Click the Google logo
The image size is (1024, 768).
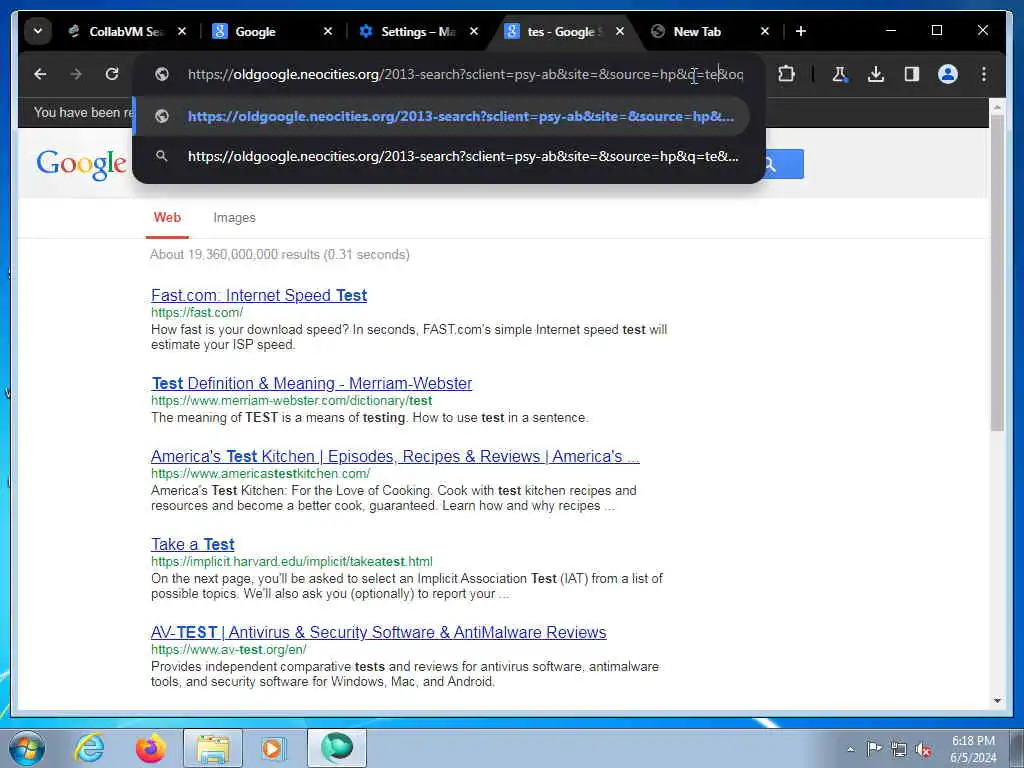point(82,164)
